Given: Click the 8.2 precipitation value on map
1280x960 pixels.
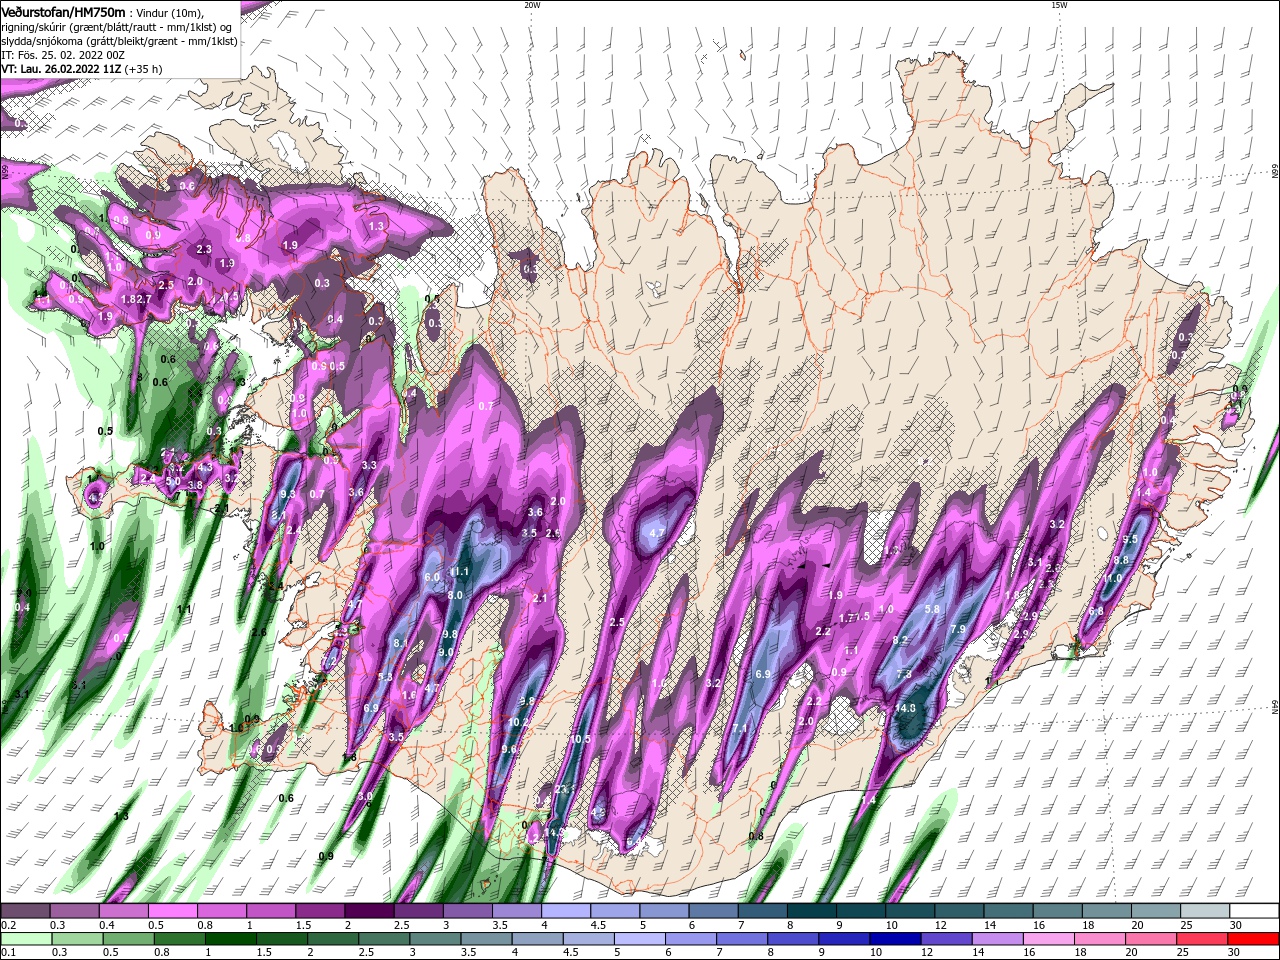Looking at the screenshot, I should pyautogui.click(x=901, y=640).
